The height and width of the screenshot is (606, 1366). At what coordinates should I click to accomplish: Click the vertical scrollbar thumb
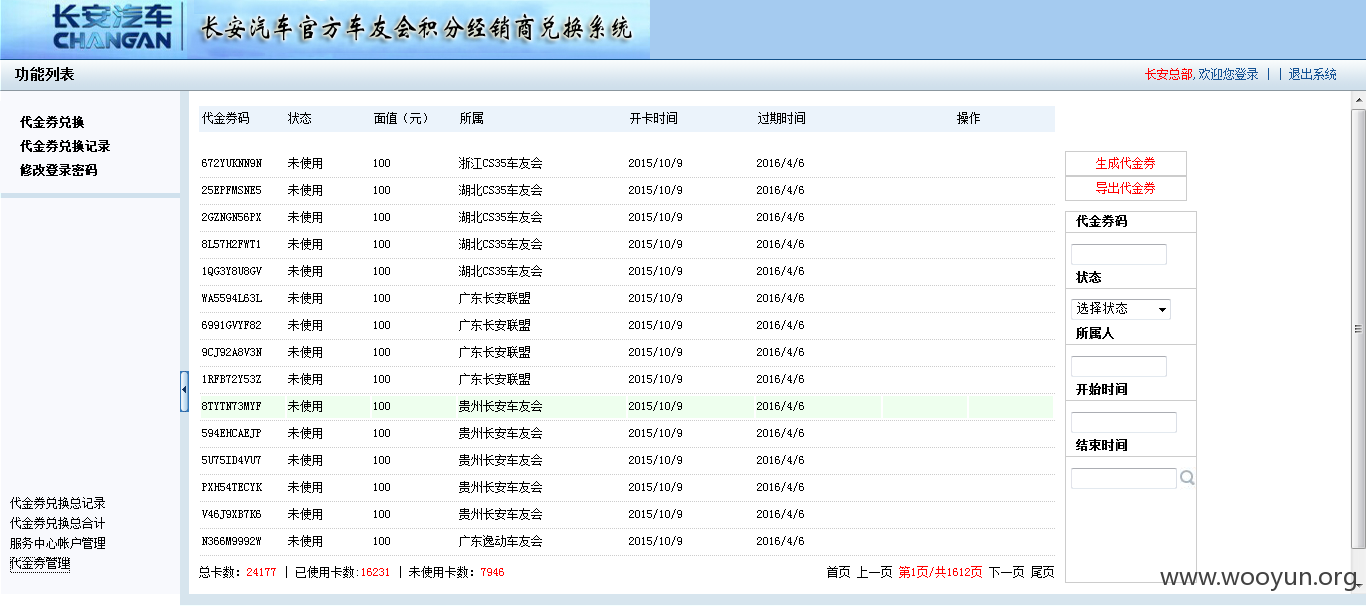1358,328
